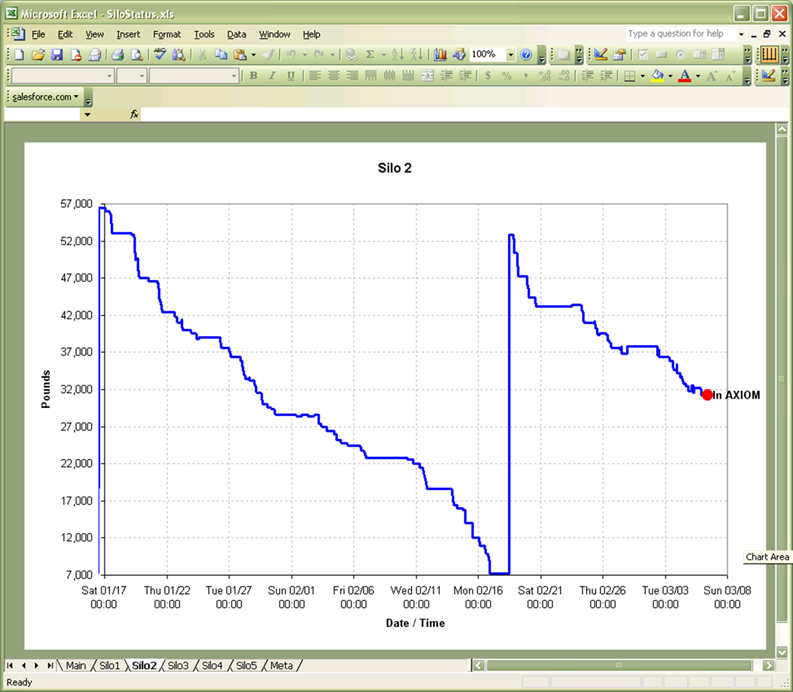Viewport: 793px width, 692px height.
Task: Switch to the Main sheet tab
Action: (75, 666)
